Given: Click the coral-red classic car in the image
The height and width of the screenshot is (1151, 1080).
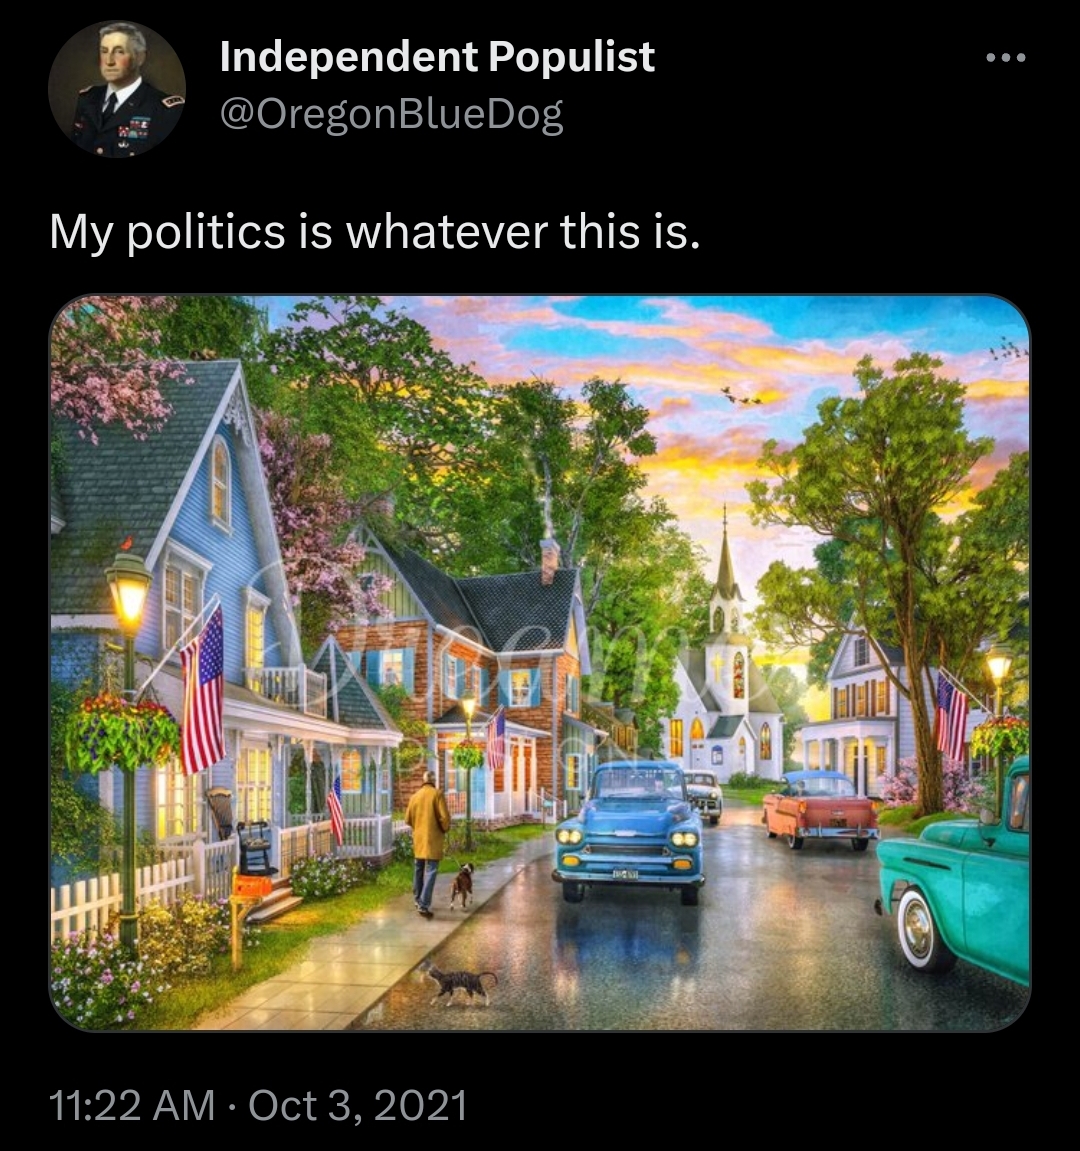Looking at the screenshot, I should coord(820,810).
